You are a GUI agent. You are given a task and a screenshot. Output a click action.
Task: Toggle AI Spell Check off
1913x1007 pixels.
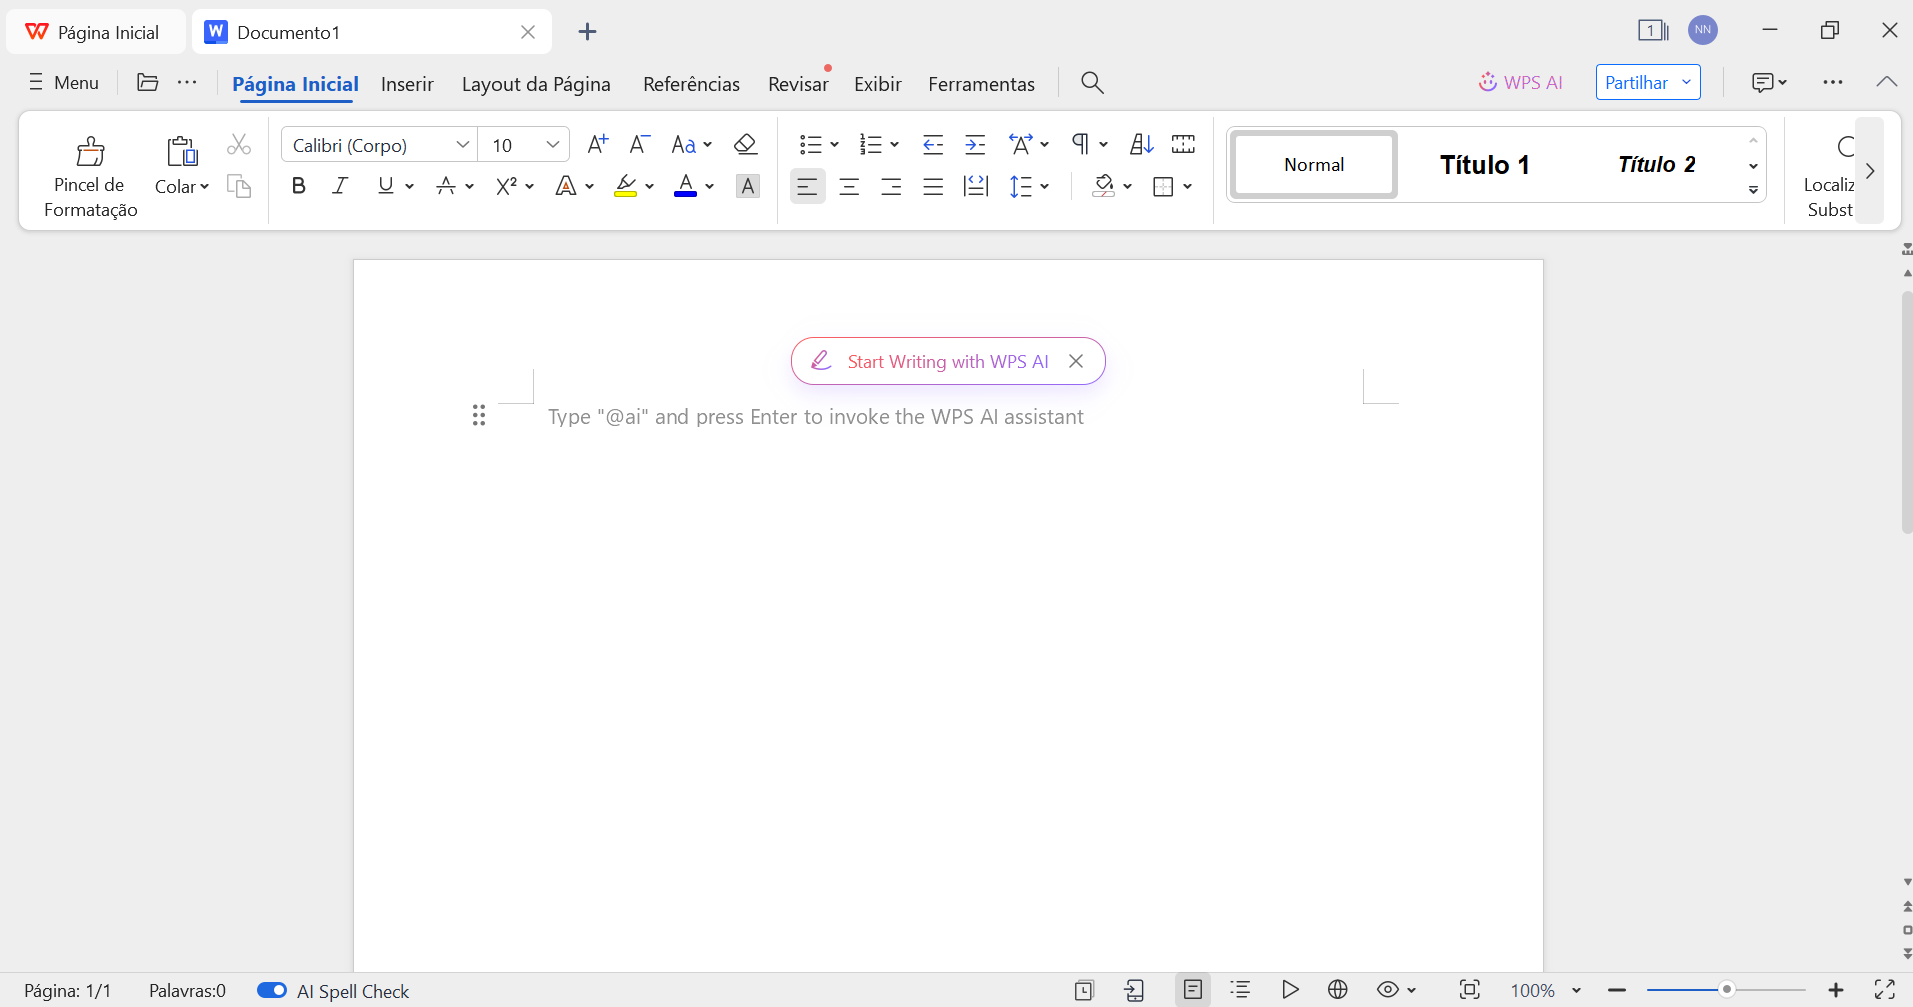pyautogui.click(x=271, y=990)
